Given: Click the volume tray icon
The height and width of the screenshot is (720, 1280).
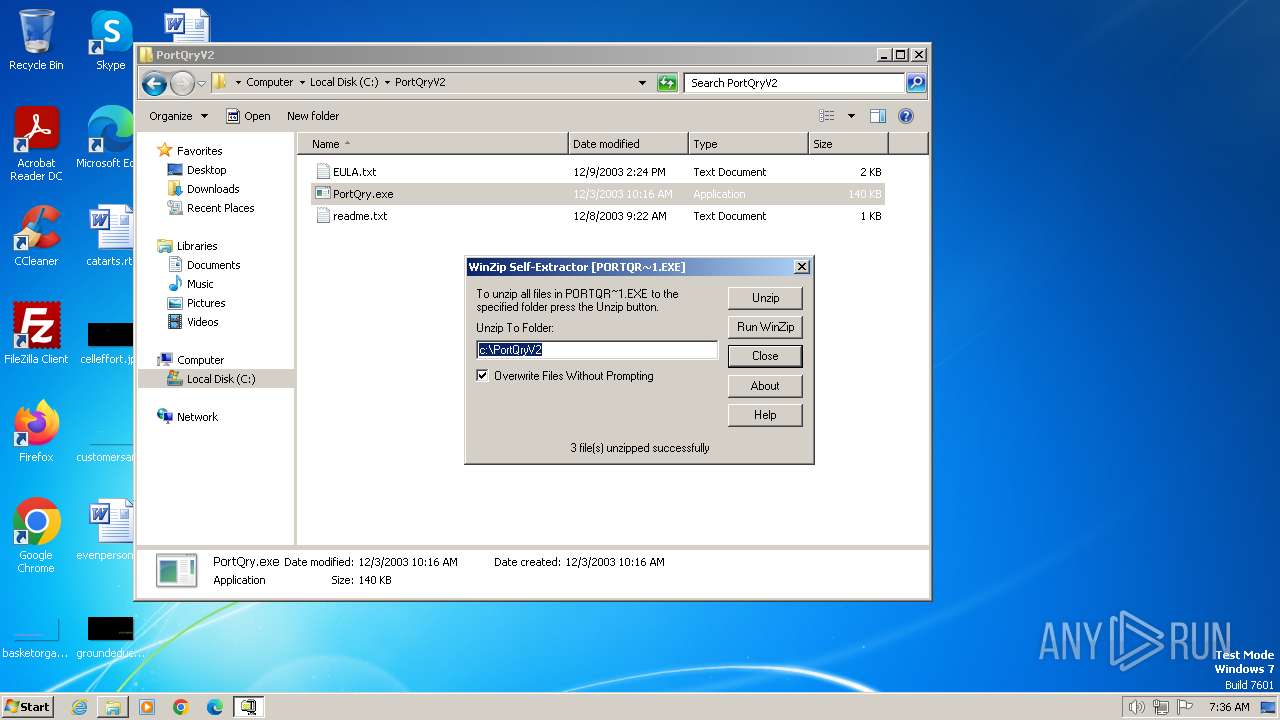Looking at the screenshot, I should [1136, 707].
